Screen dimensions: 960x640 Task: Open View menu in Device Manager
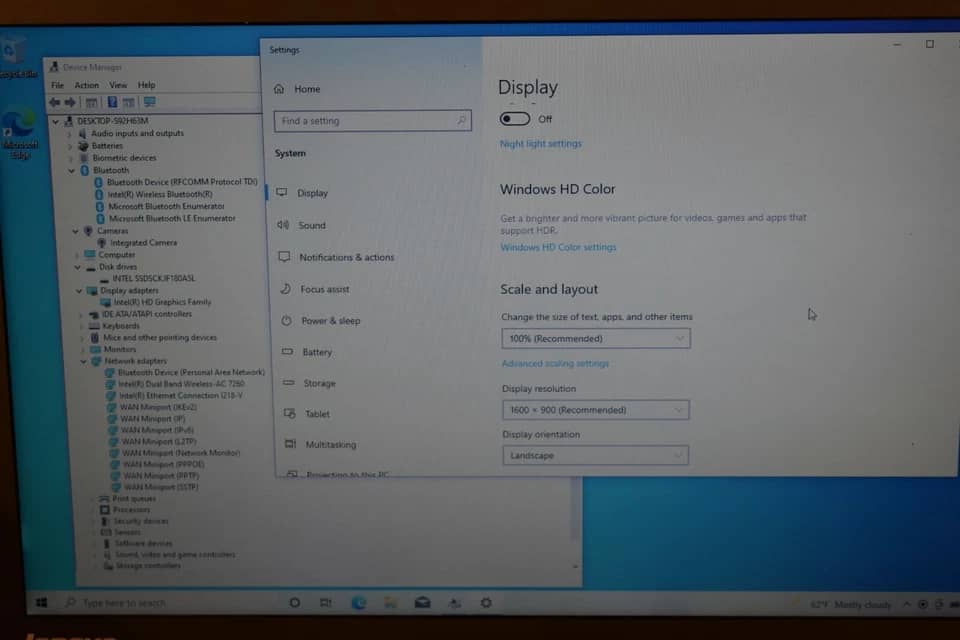coord(118,85)
